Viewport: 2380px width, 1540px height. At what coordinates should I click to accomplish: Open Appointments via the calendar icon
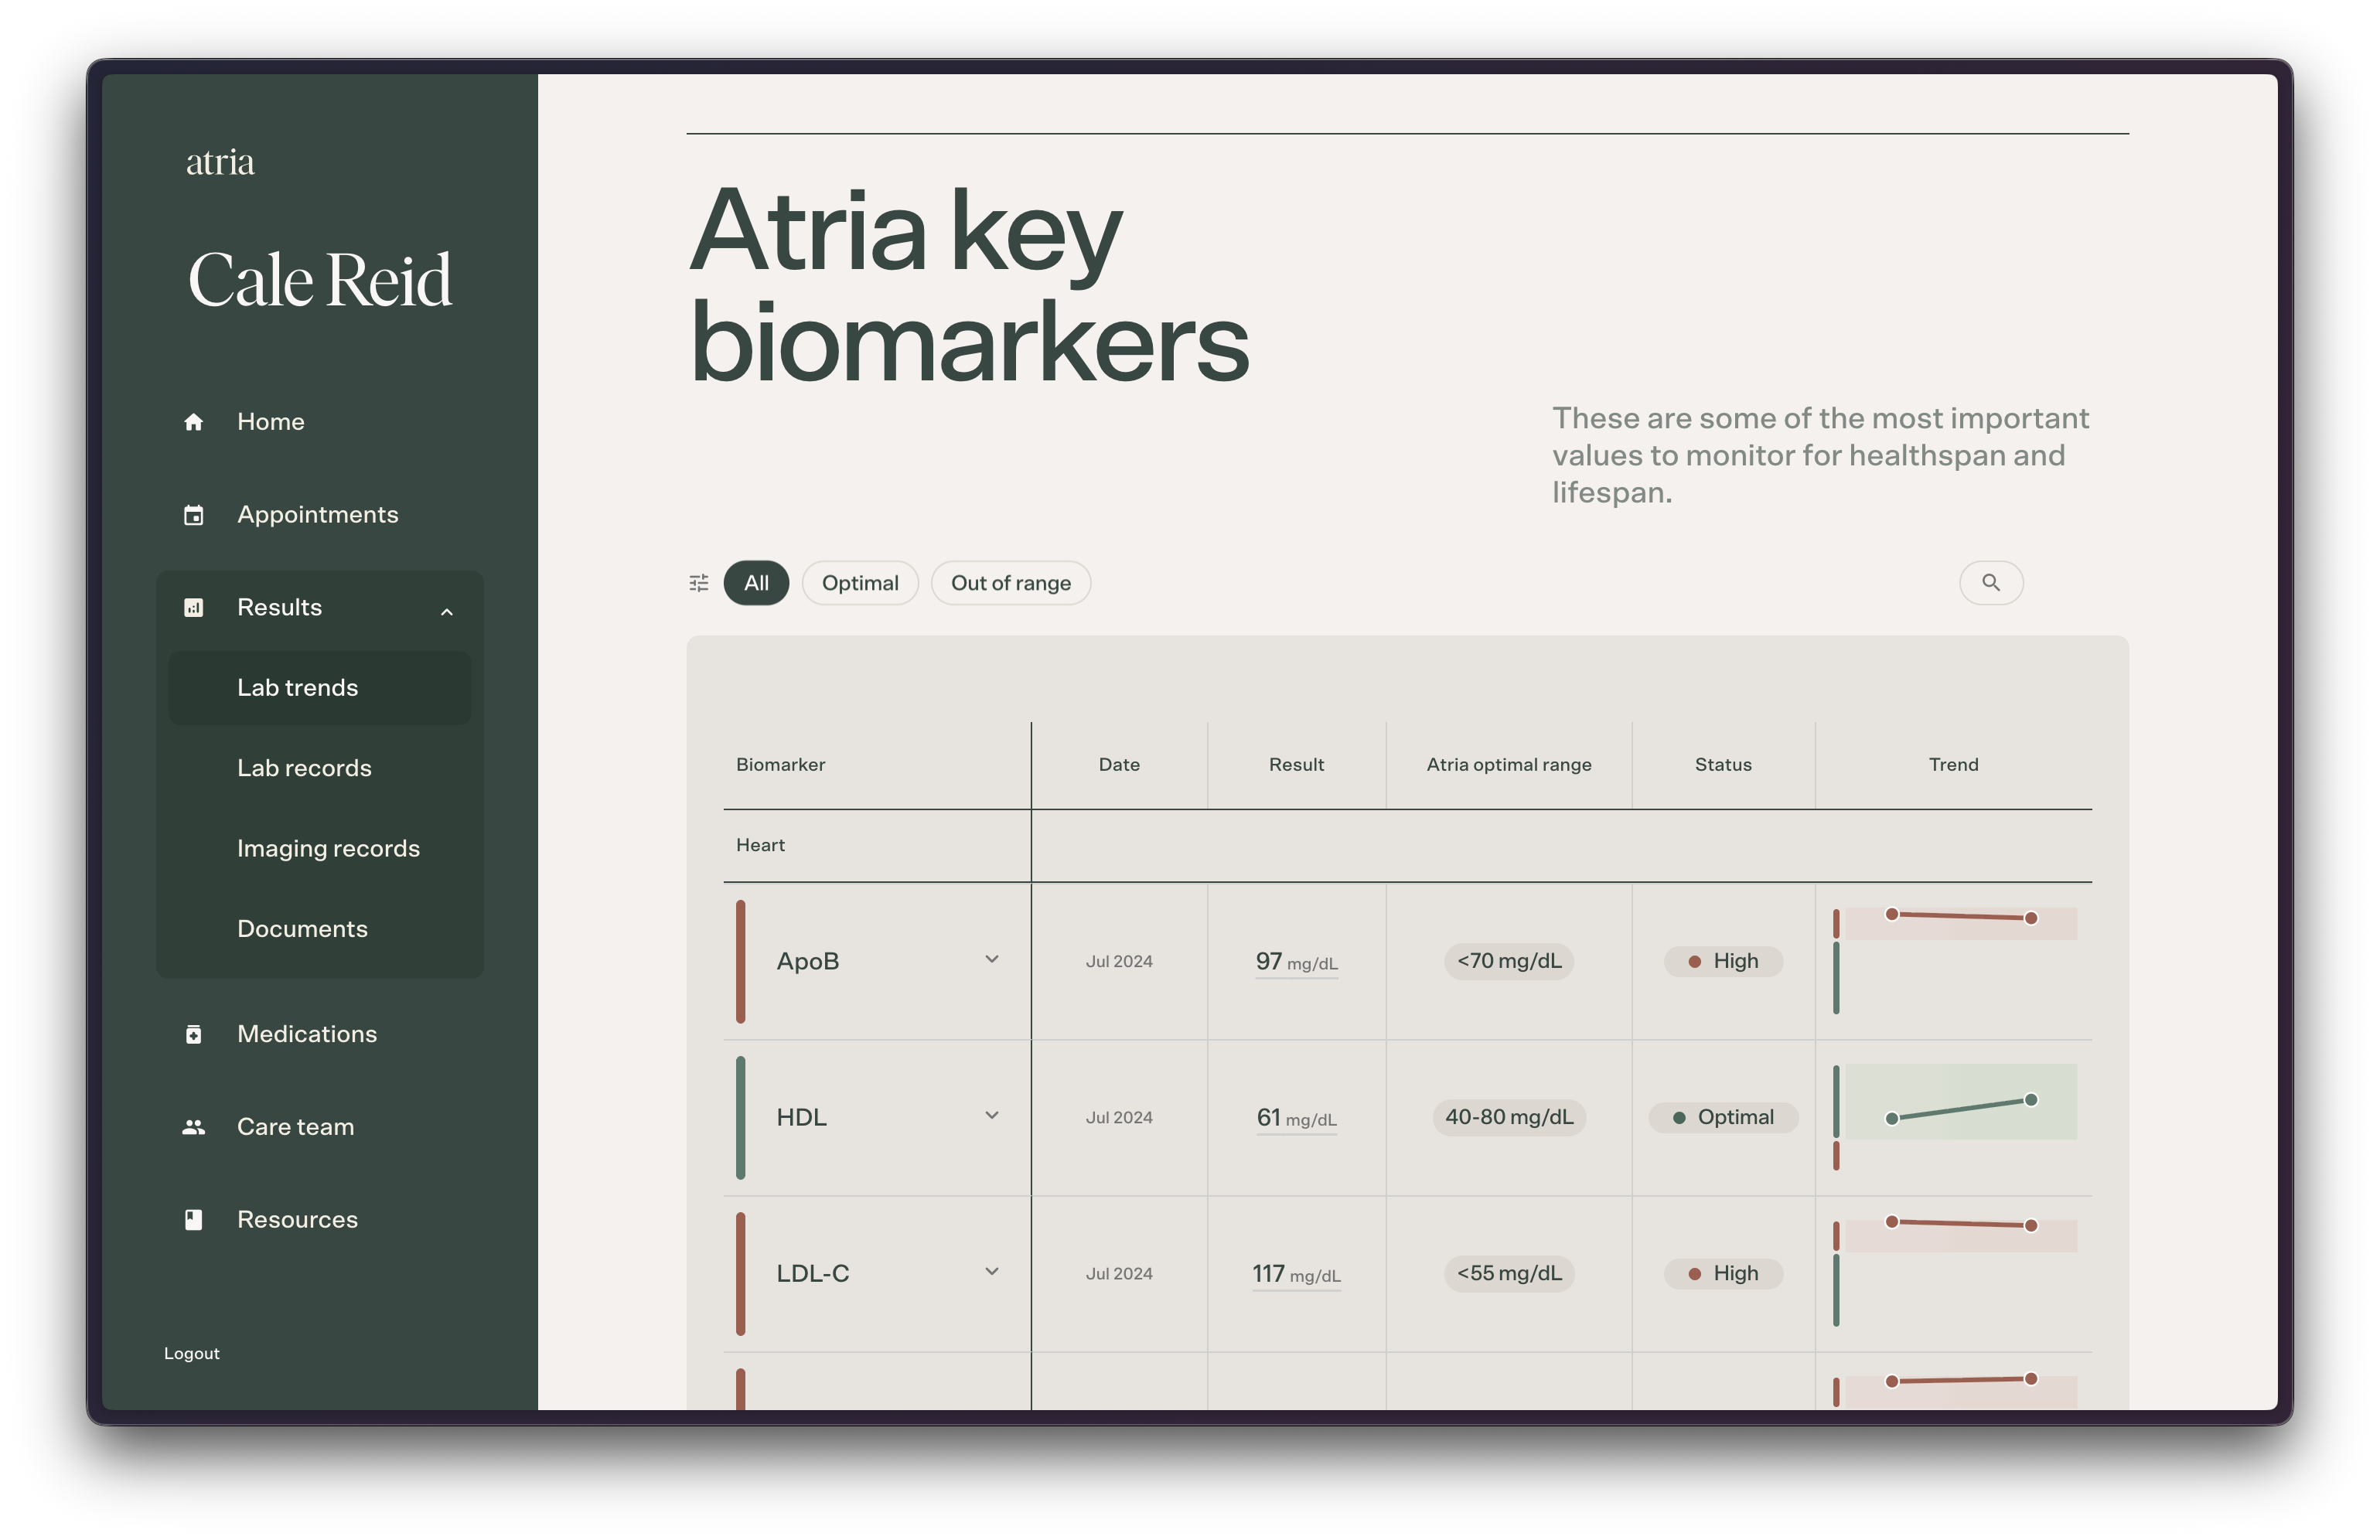(194, 514)
